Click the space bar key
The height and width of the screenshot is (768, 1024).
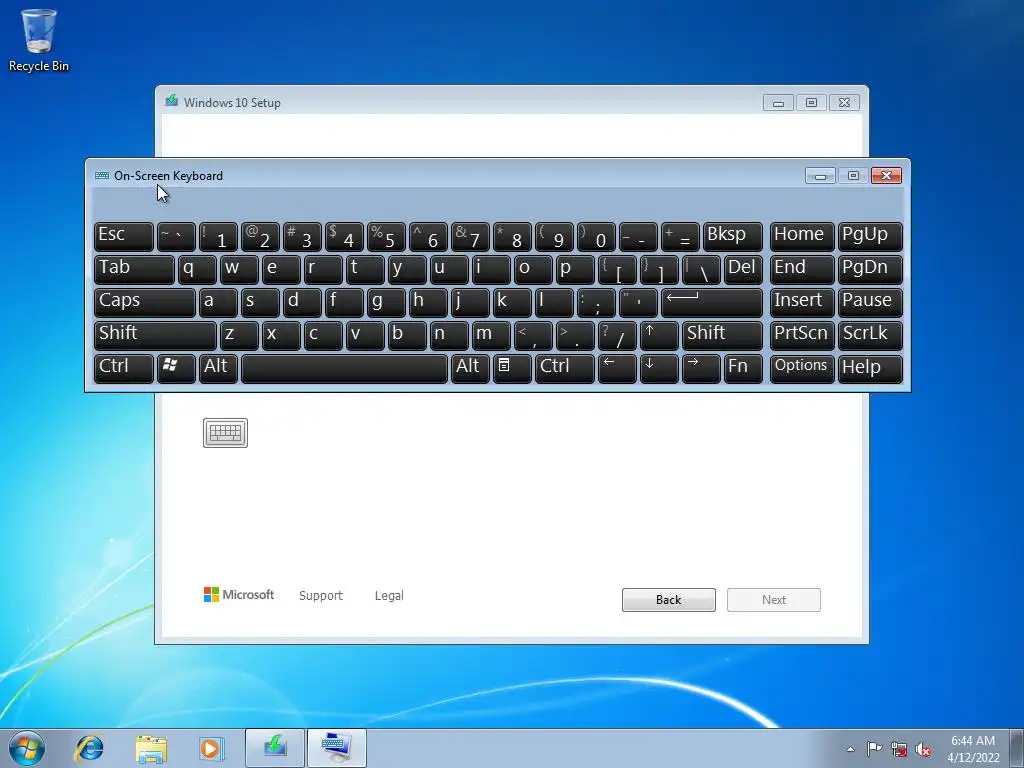tap(344, 368)
